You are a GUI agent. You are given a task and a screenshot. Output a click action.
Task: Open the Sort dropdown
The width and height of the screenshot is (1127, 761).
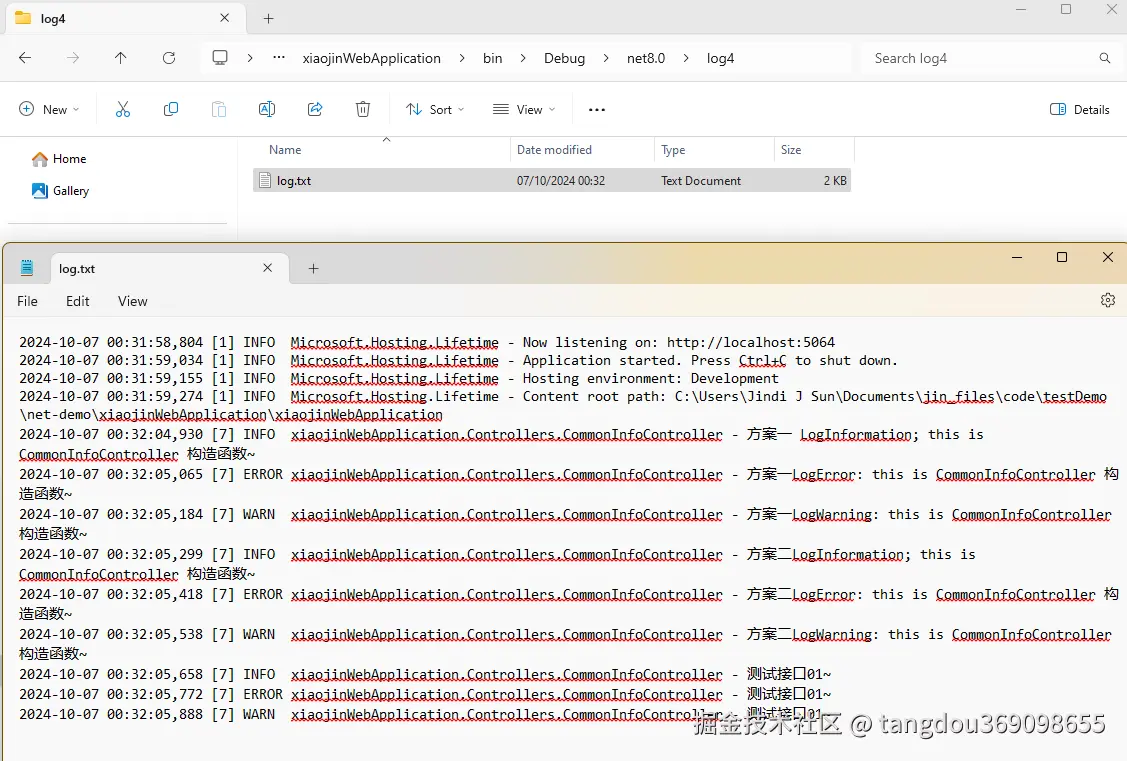point(436,109)
